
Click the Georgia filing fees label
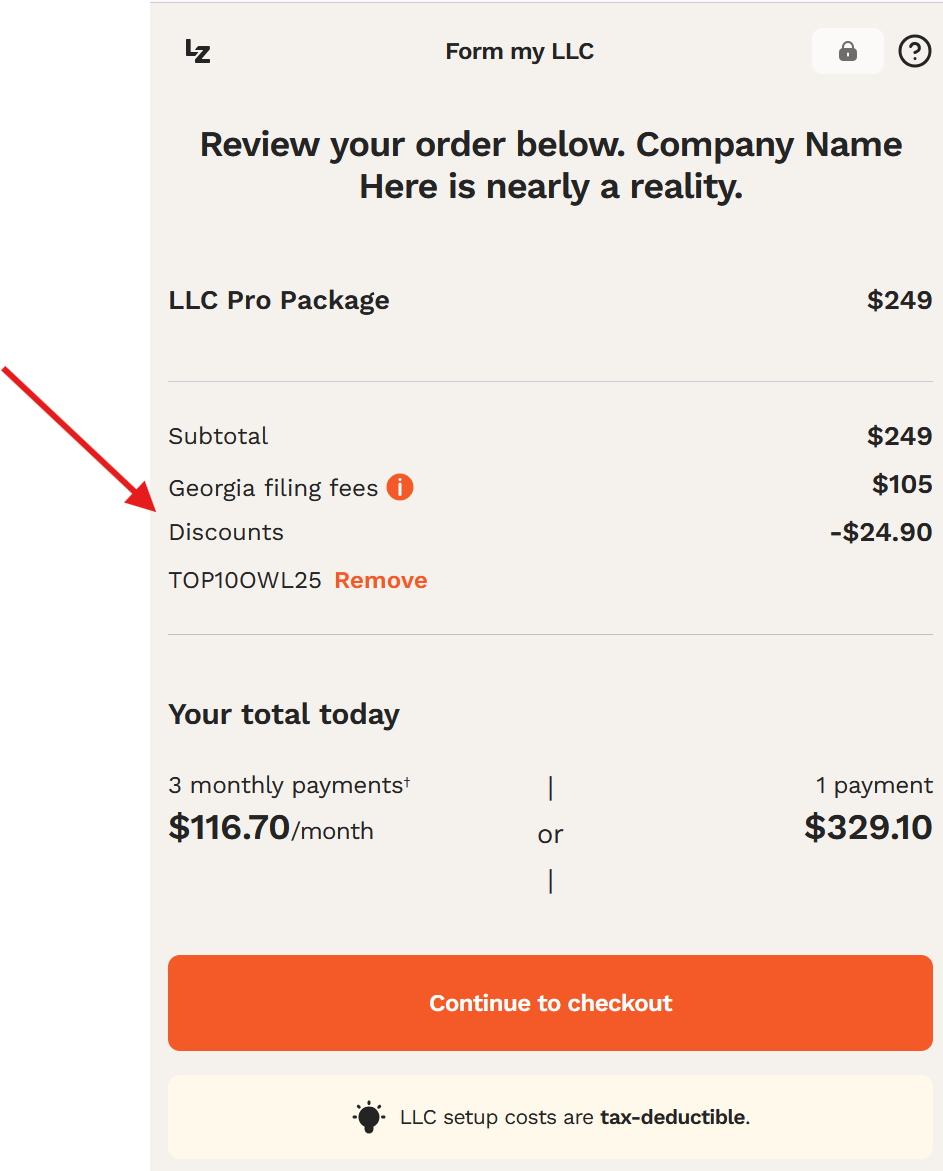[x=271, y=488]
